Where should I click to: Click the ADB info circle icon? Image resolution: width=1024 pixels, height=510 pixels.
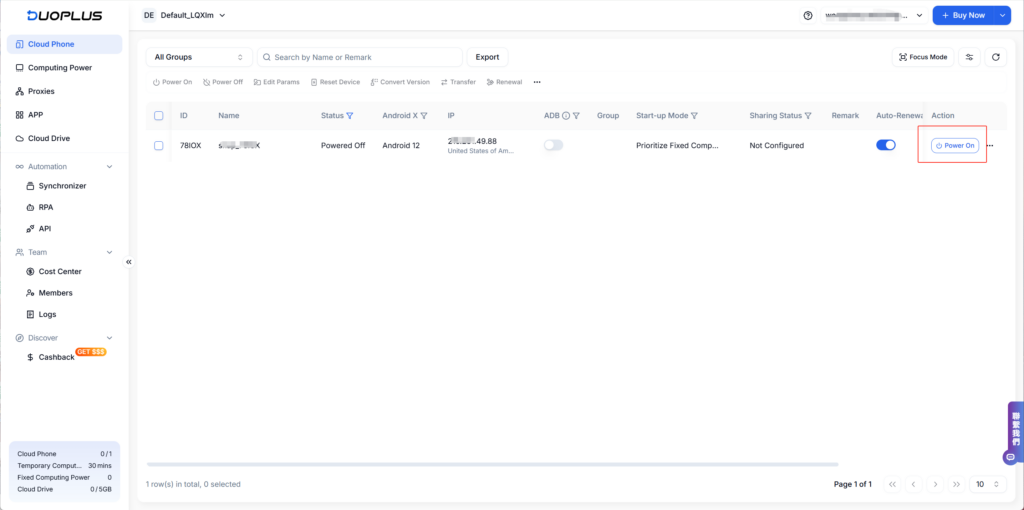pyautogui.click(x=566, y=116)
